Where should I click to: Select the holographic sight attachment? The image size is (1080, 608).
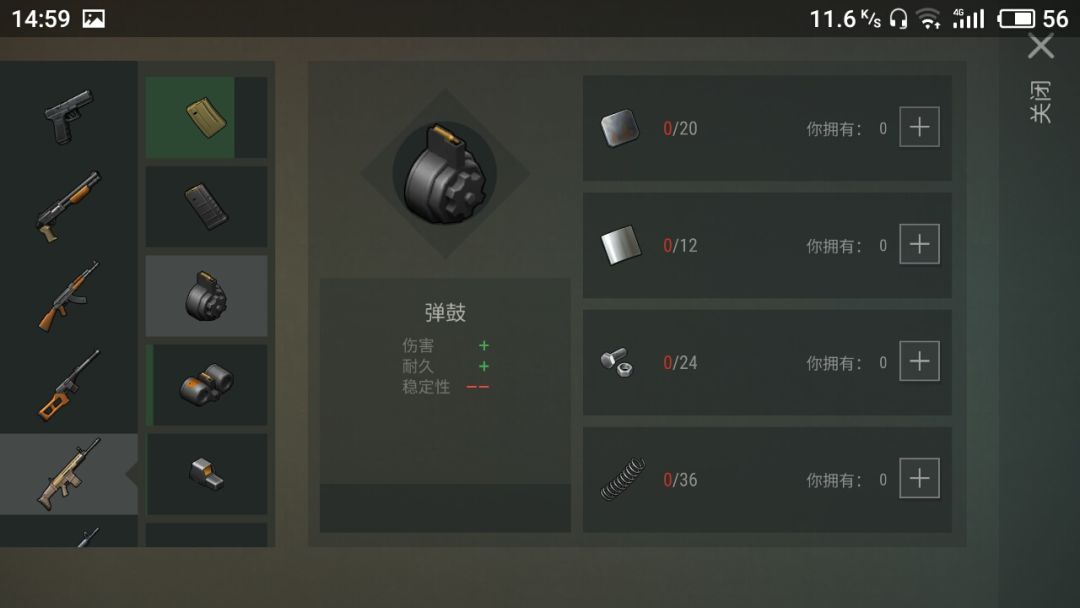[x=206, y=474]
